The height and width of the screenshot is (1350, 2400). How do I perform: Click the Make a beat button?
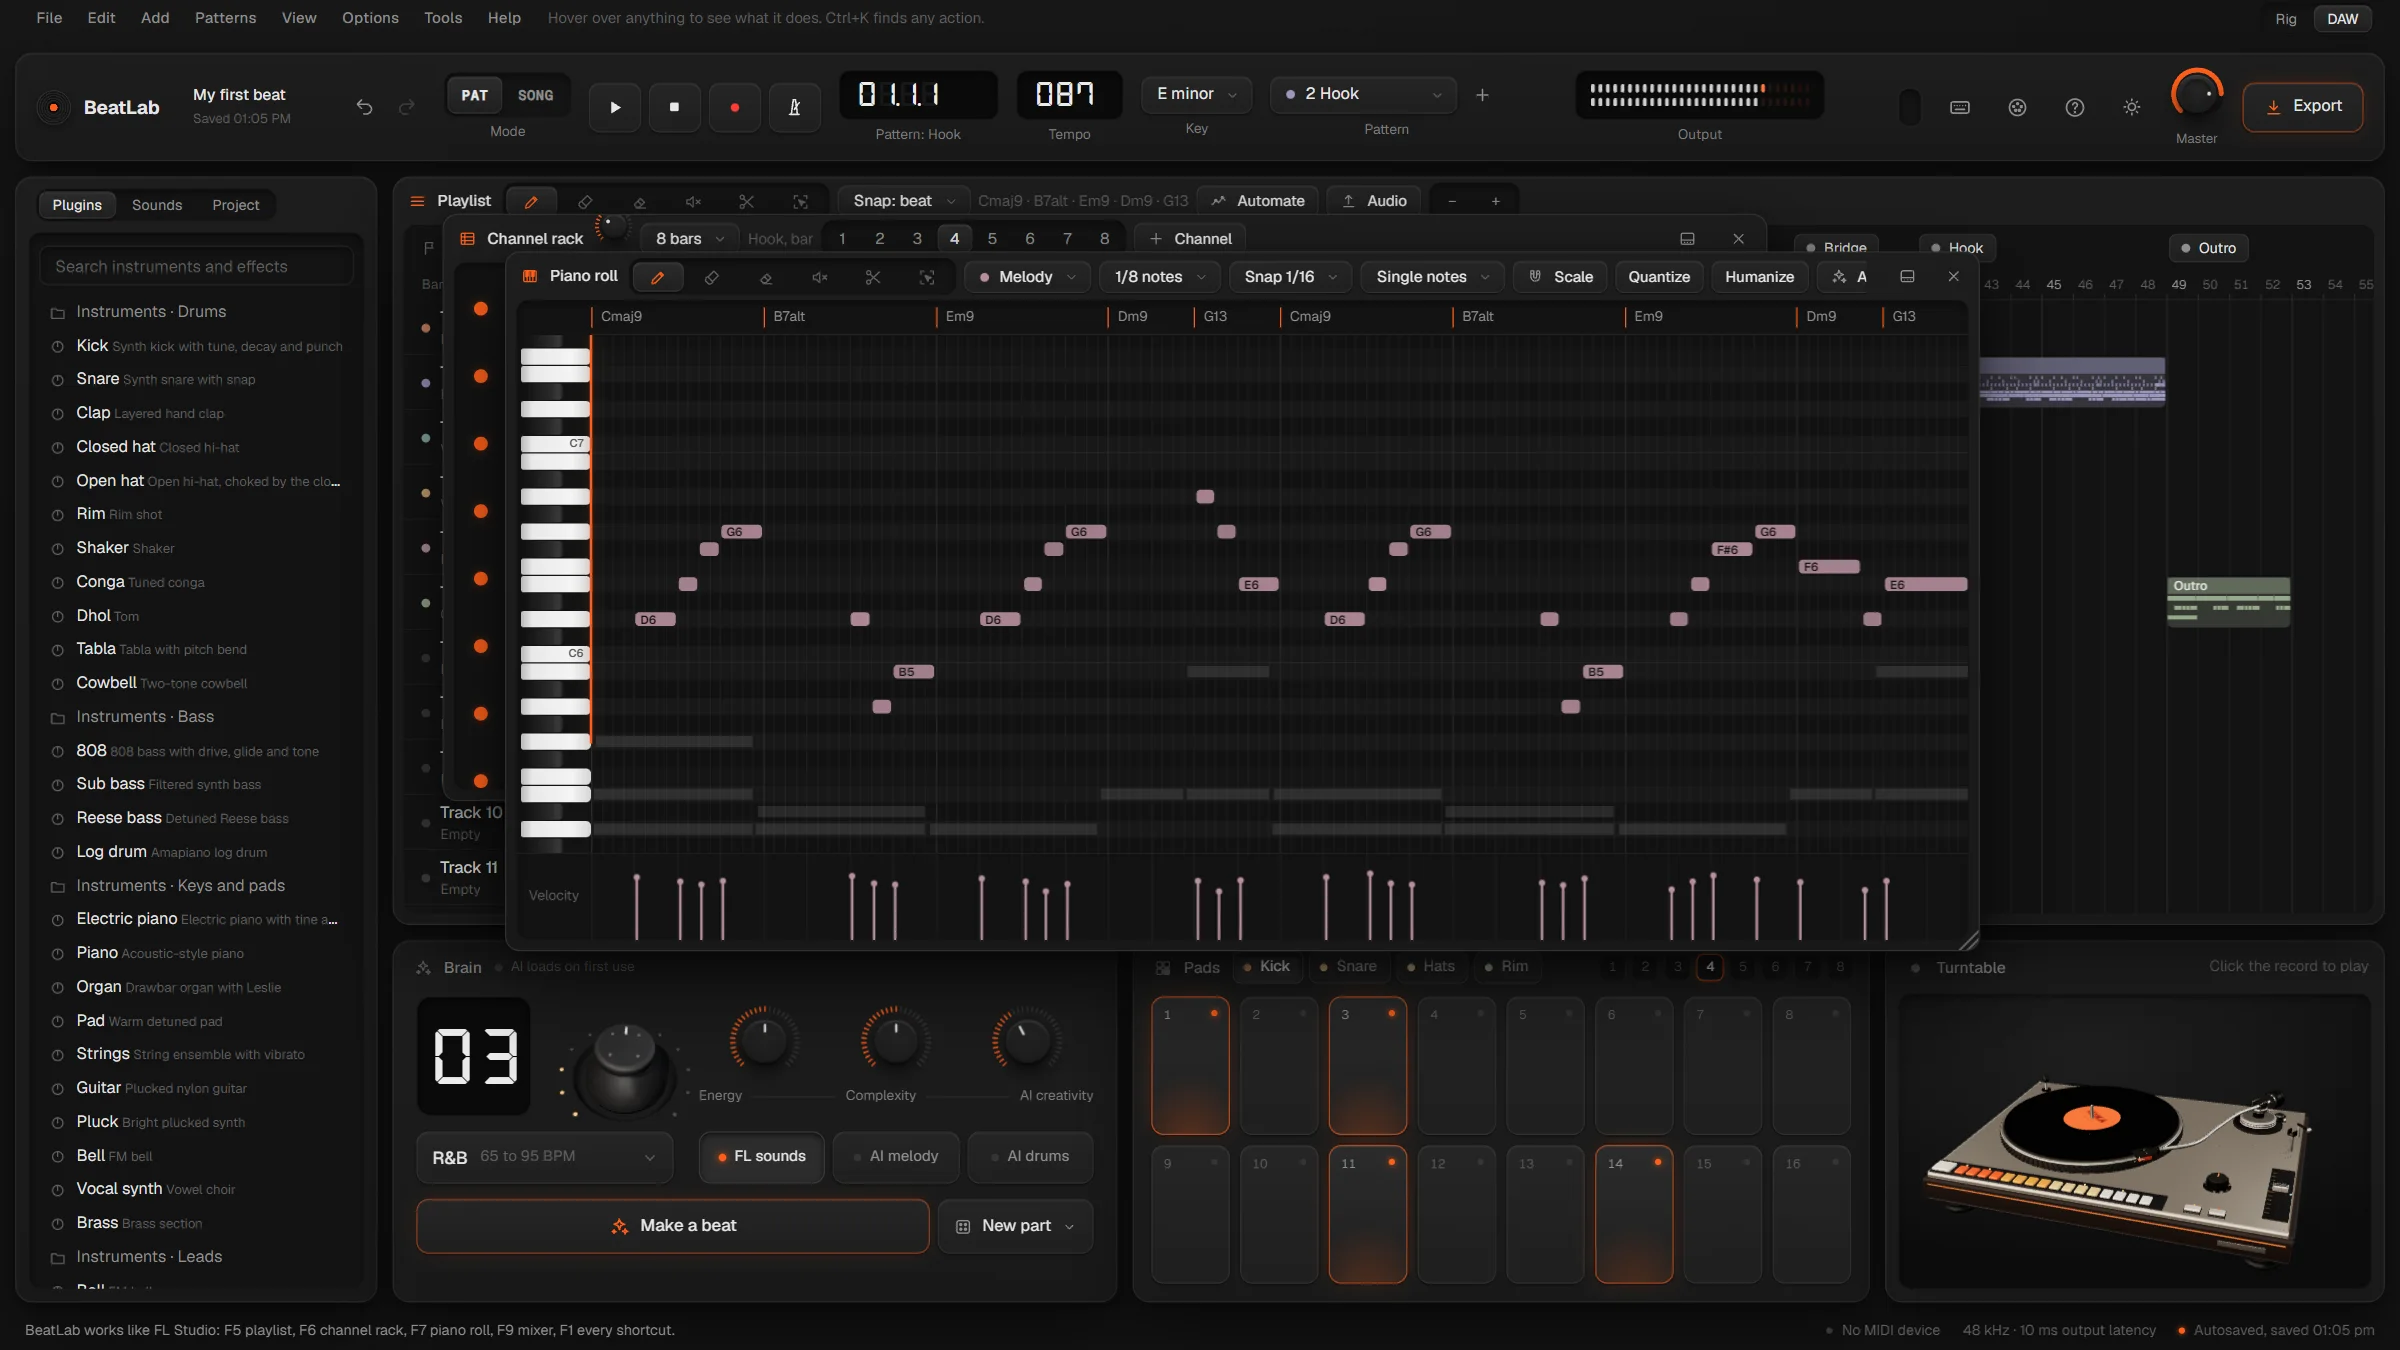click(672, 1226)
